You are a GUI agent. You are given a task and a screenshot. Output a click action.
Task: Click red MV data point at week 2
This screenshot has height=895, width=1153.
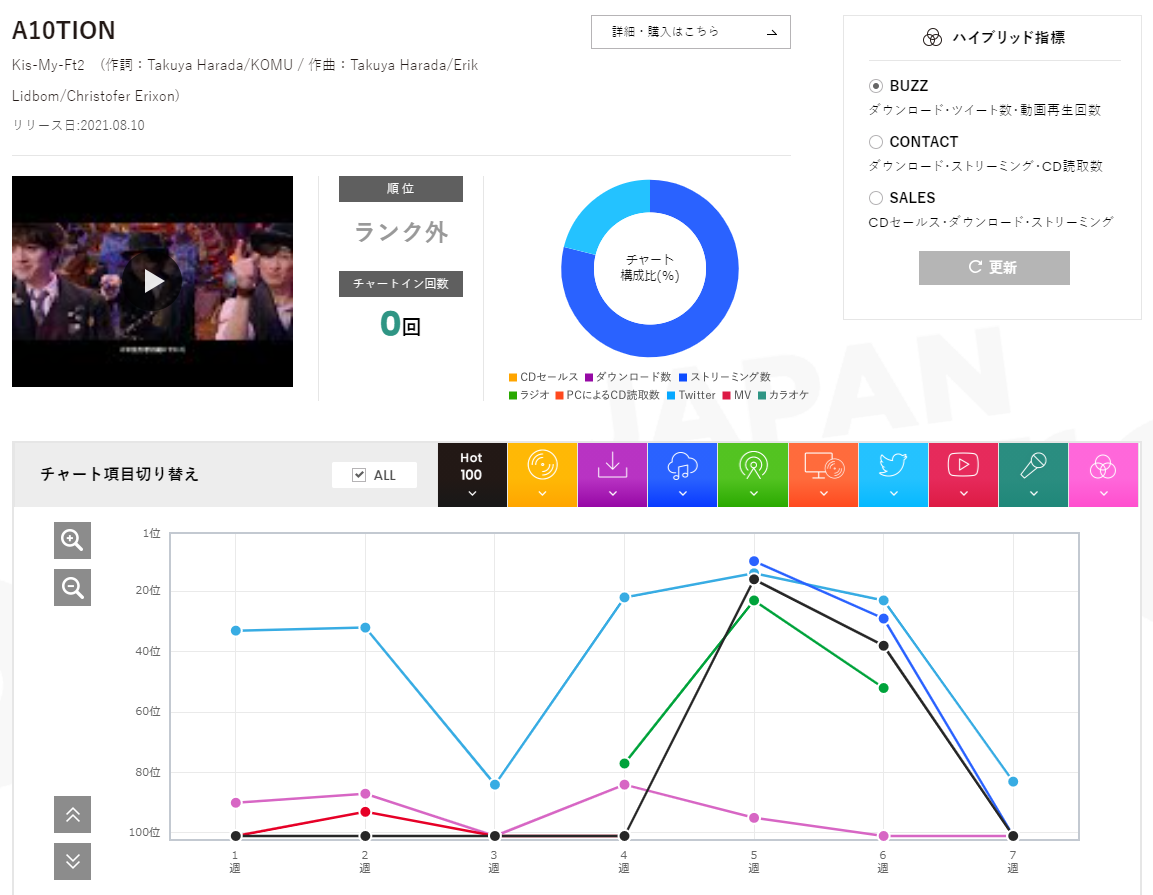(x=365, y=812)
